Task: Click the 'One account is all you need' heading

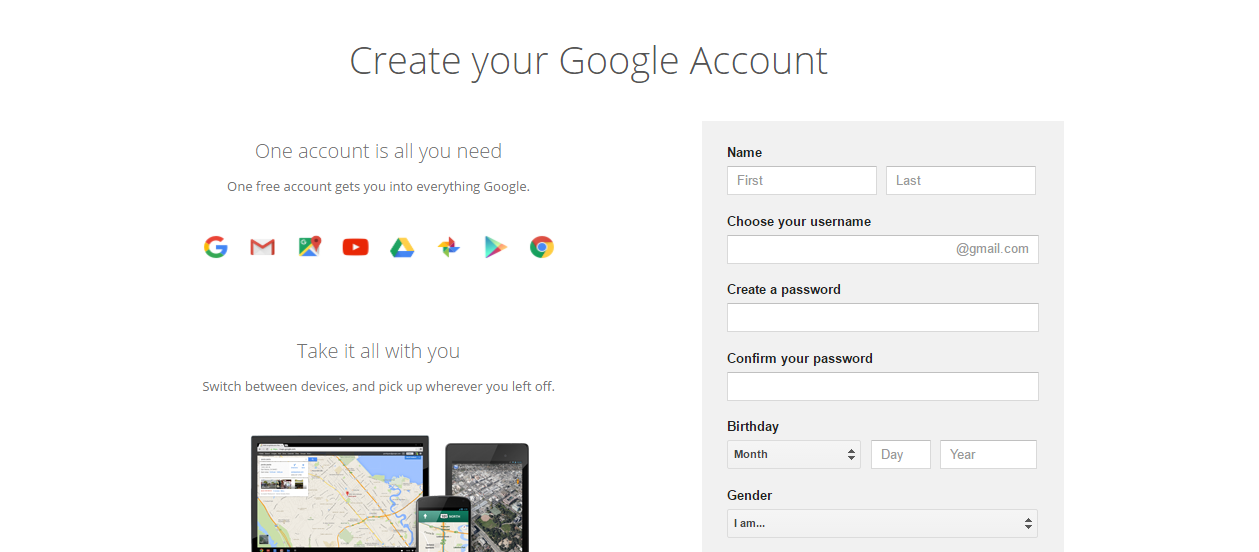Action: 378,151
